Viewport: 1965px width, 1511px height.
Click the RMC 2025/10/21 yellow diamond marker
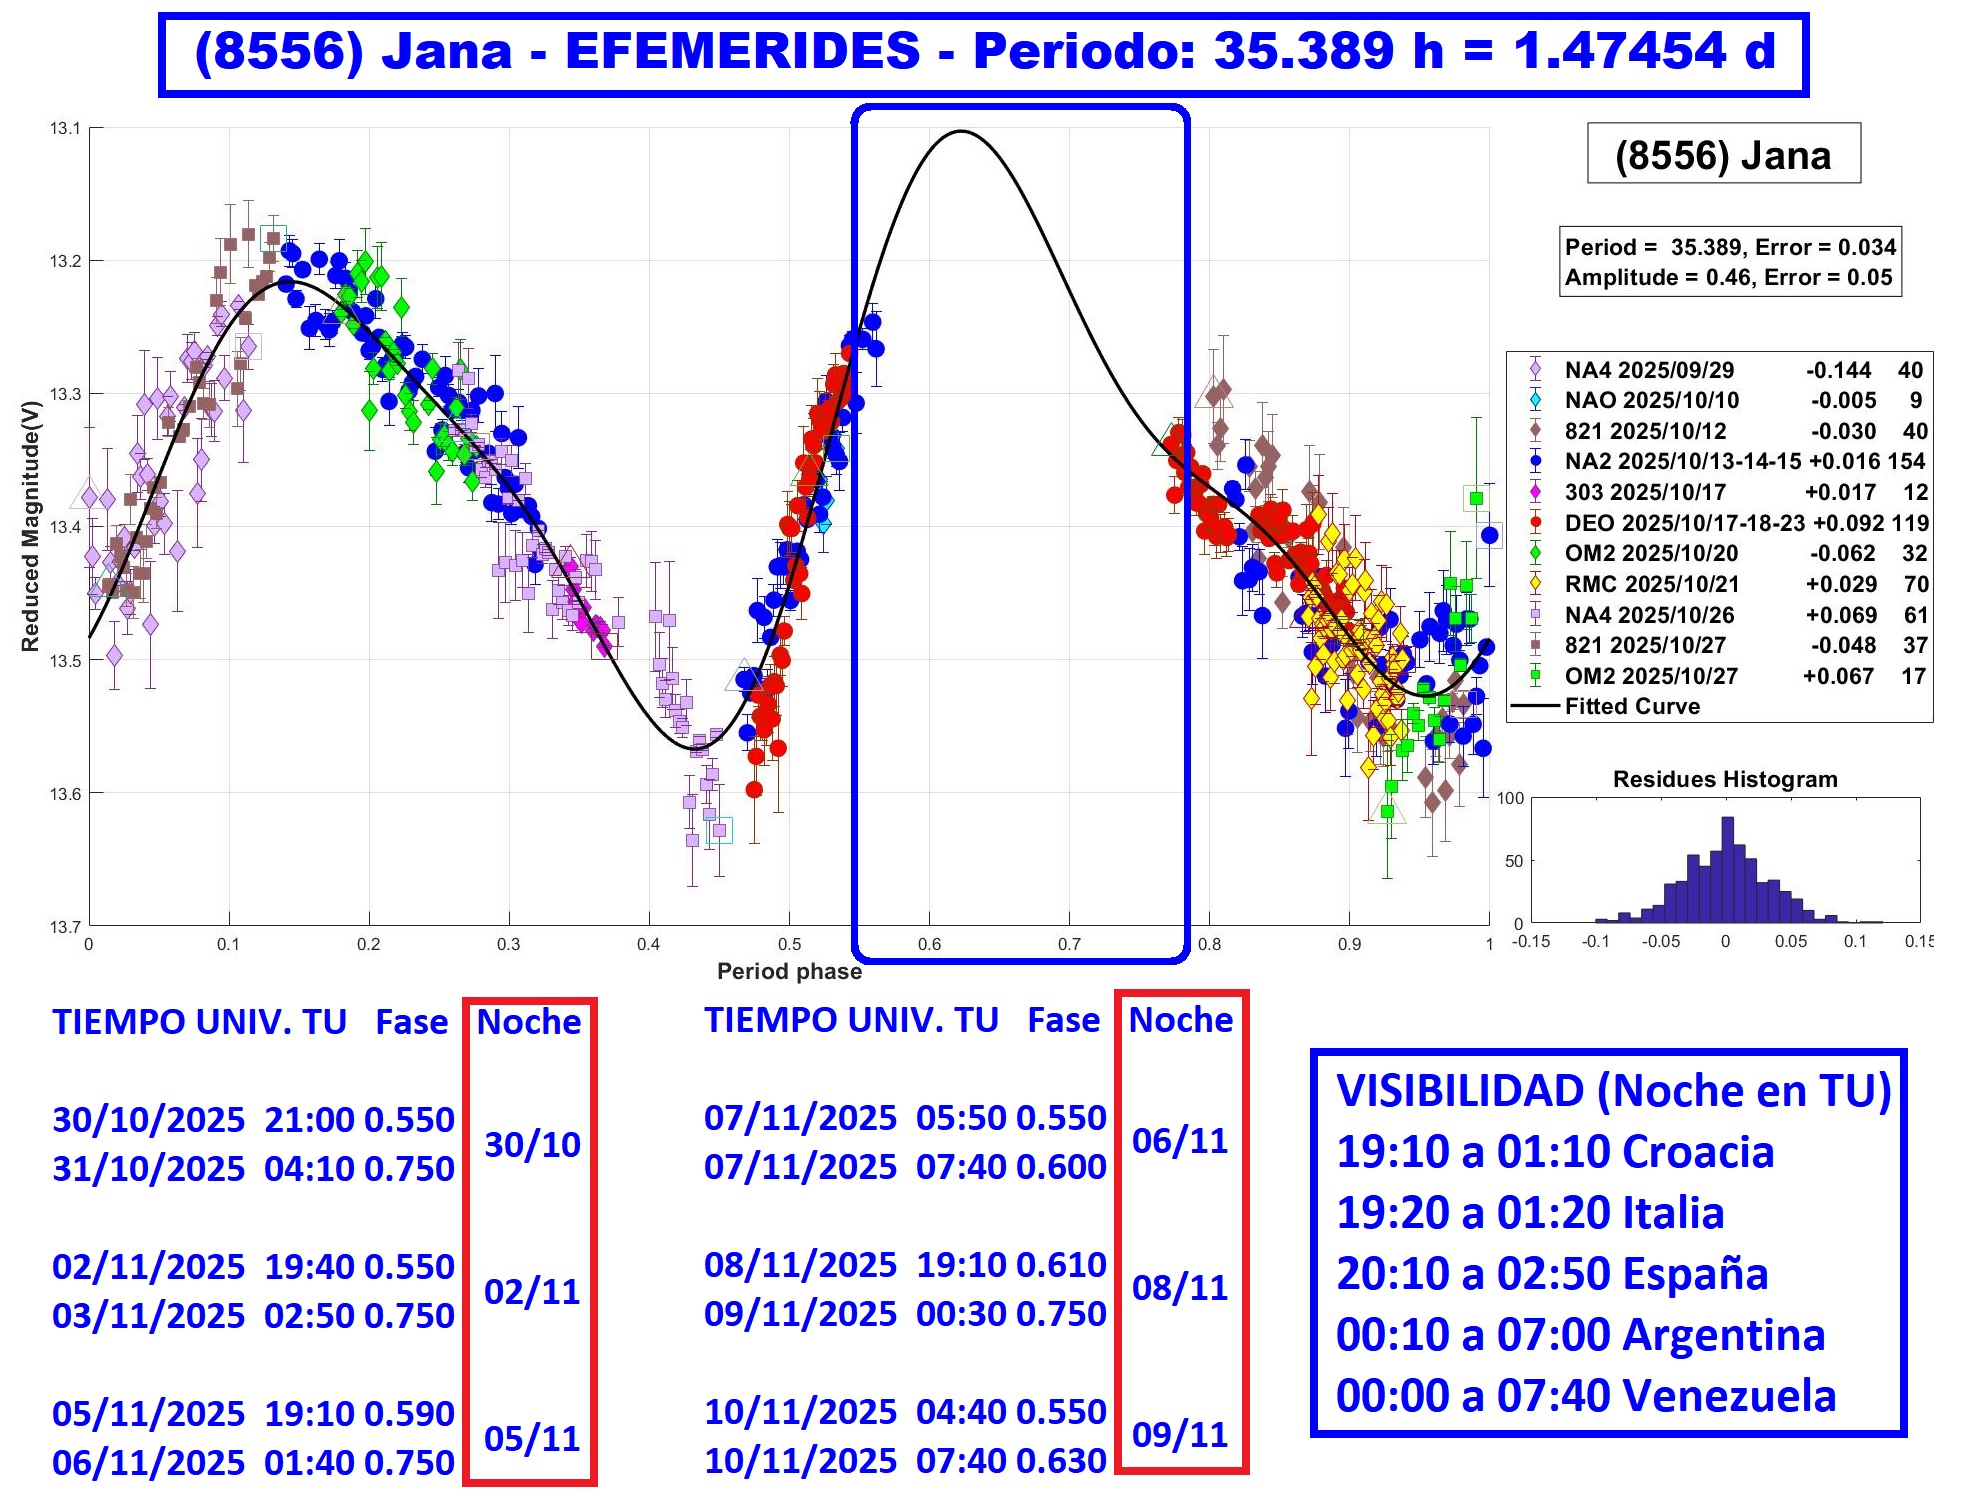[x=1535, y=584]
